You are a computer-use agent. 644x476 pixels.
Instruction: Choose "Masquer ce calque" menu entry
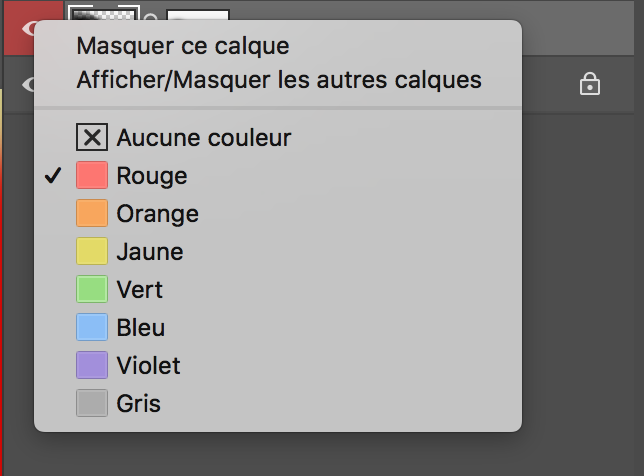[182, 46]
